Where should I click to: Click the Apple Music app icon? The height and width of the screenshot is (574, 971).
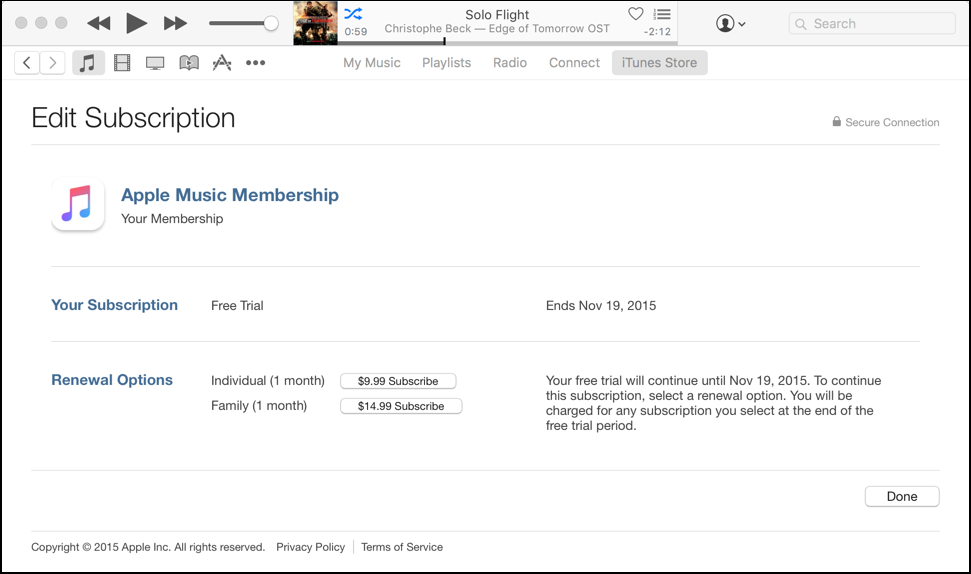click(x=78, y=204)
